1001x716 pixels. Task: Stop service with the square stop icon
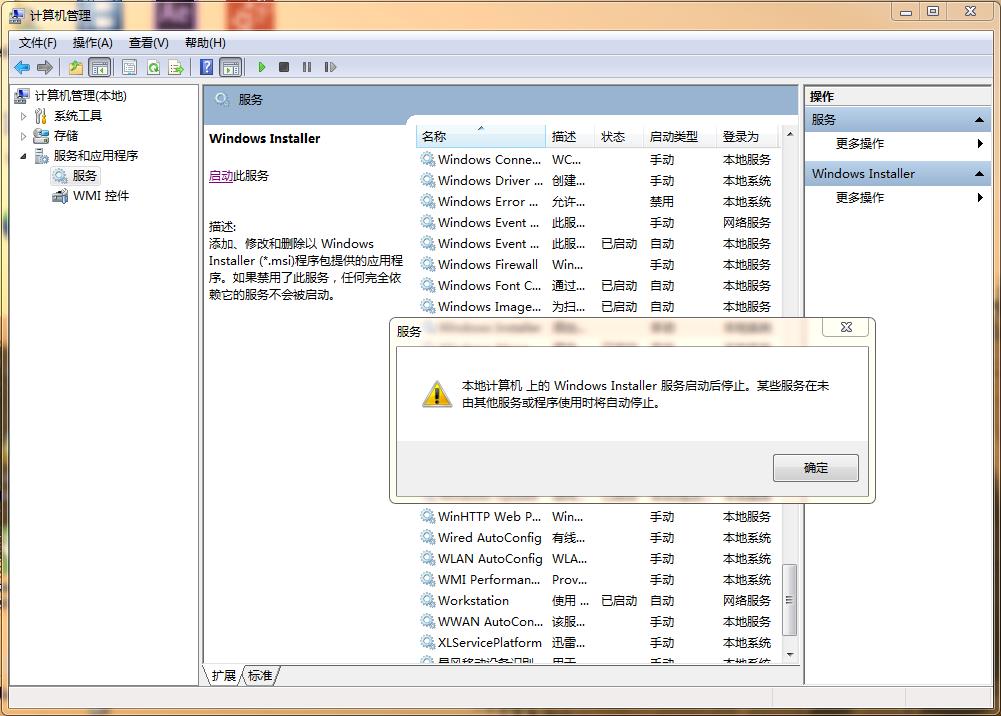click(x=284, y=67)
